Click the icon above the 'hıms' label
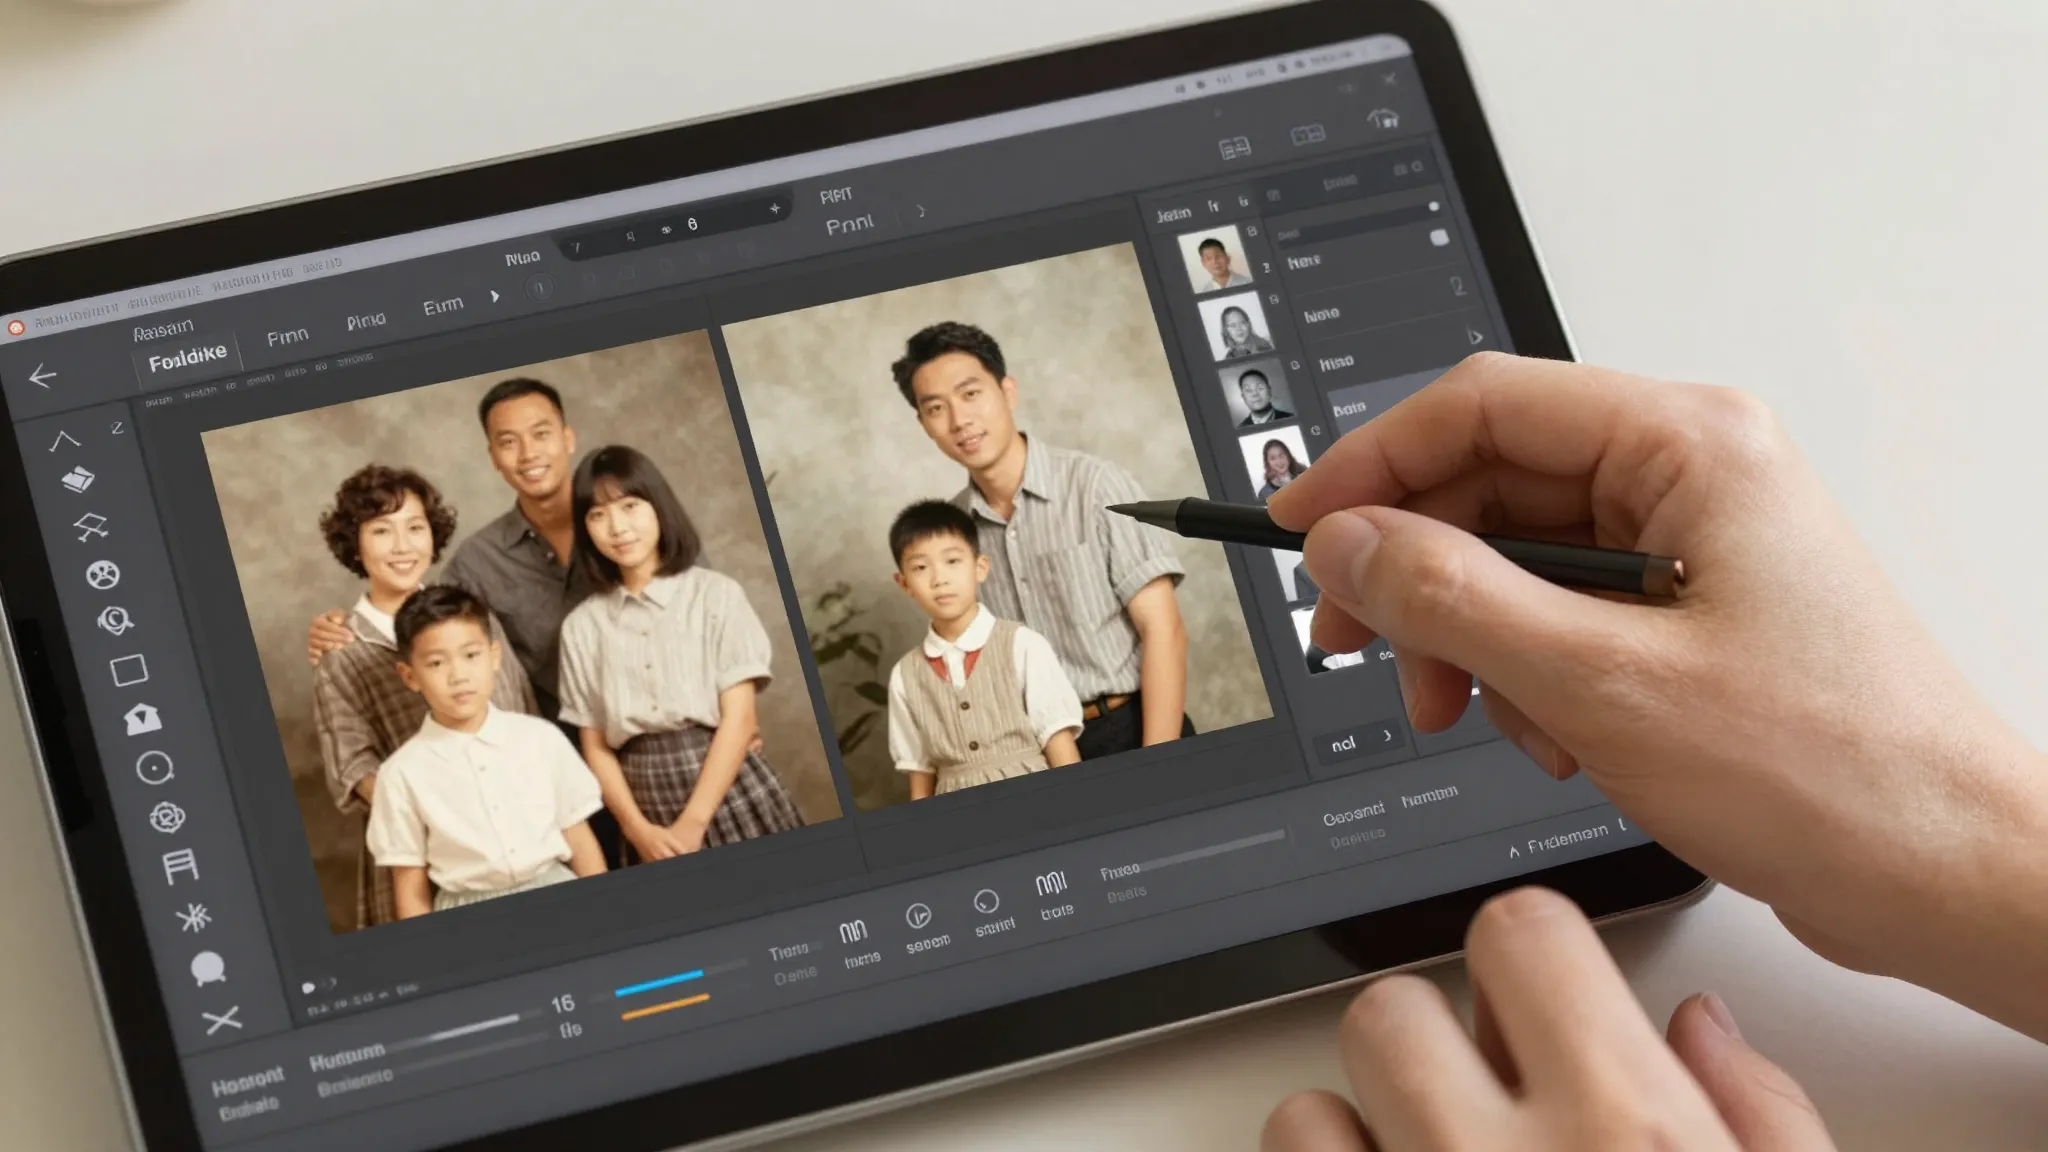 pos(853,933)
